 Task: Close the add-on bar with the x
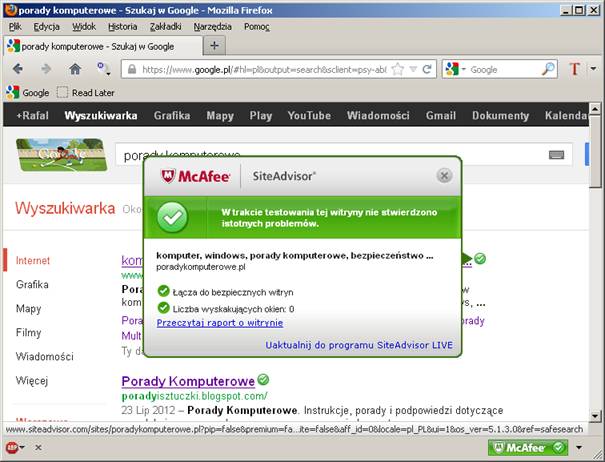[38, 448]
